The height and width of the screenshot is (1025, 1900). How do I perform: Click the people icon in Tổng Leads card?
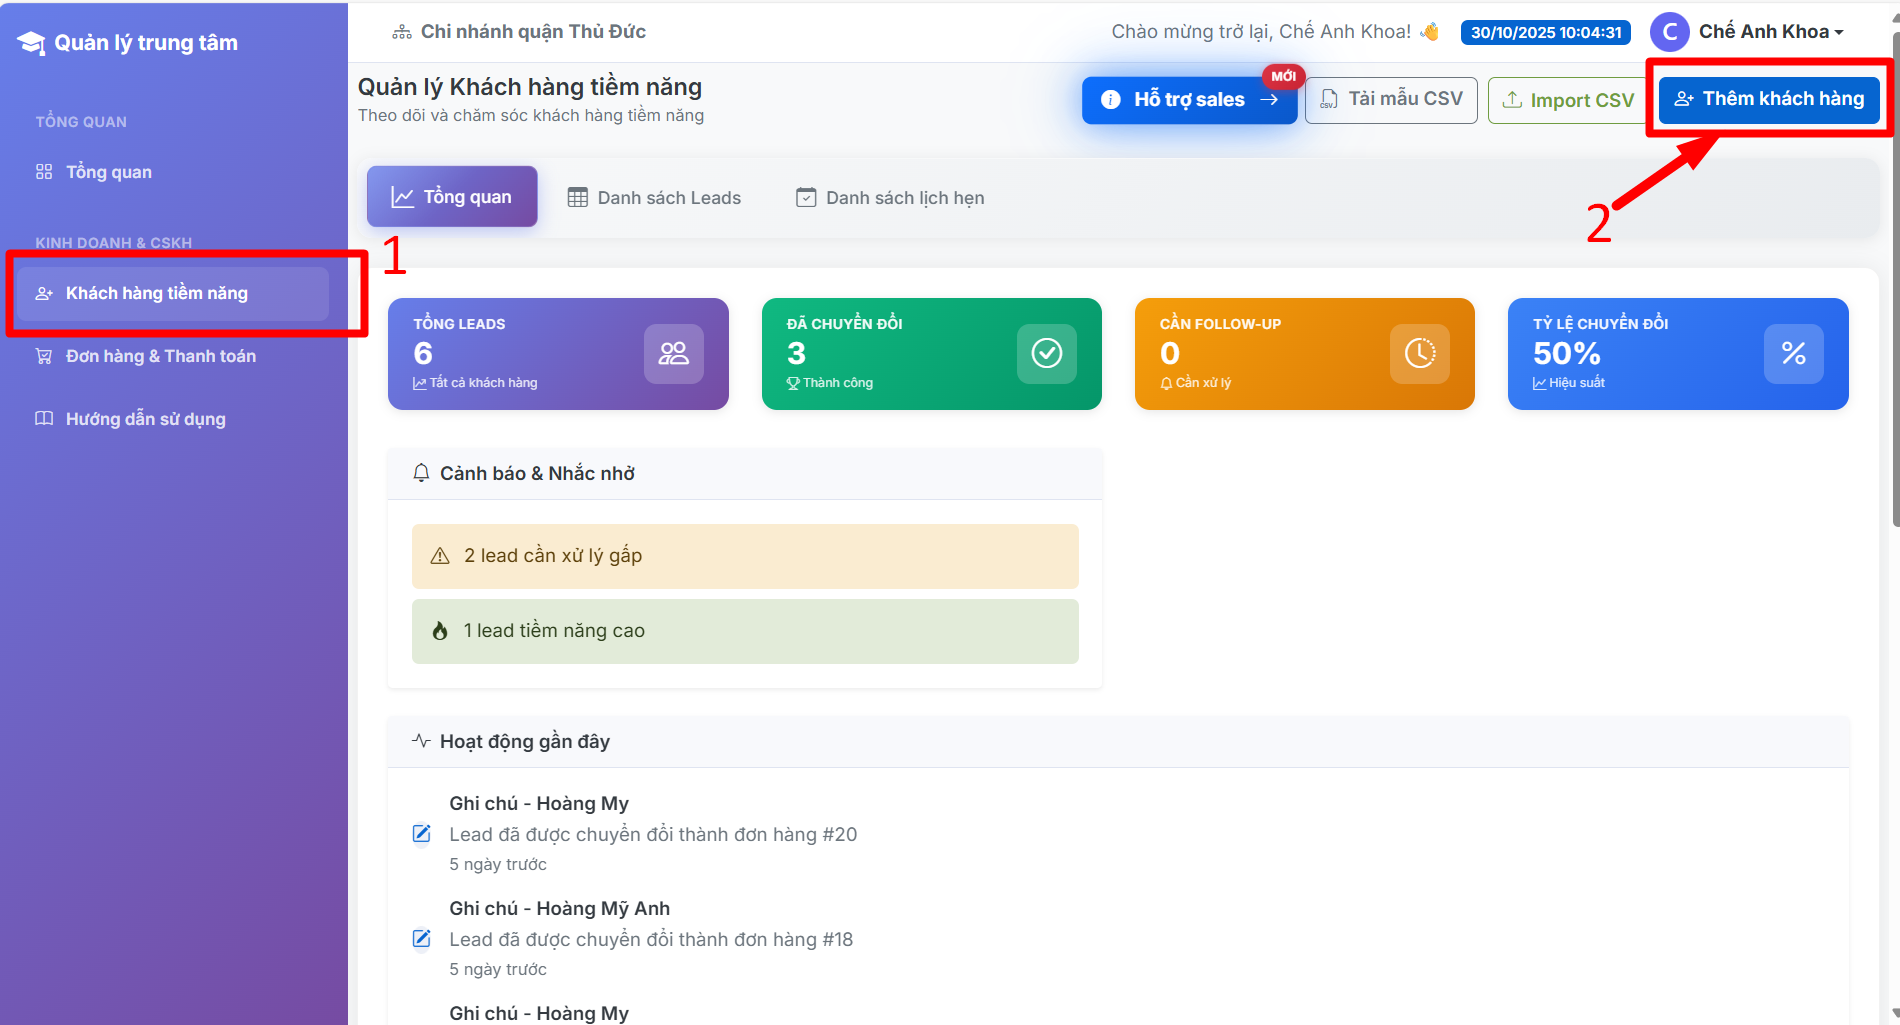pyautogui.click(x=673, y=353)
